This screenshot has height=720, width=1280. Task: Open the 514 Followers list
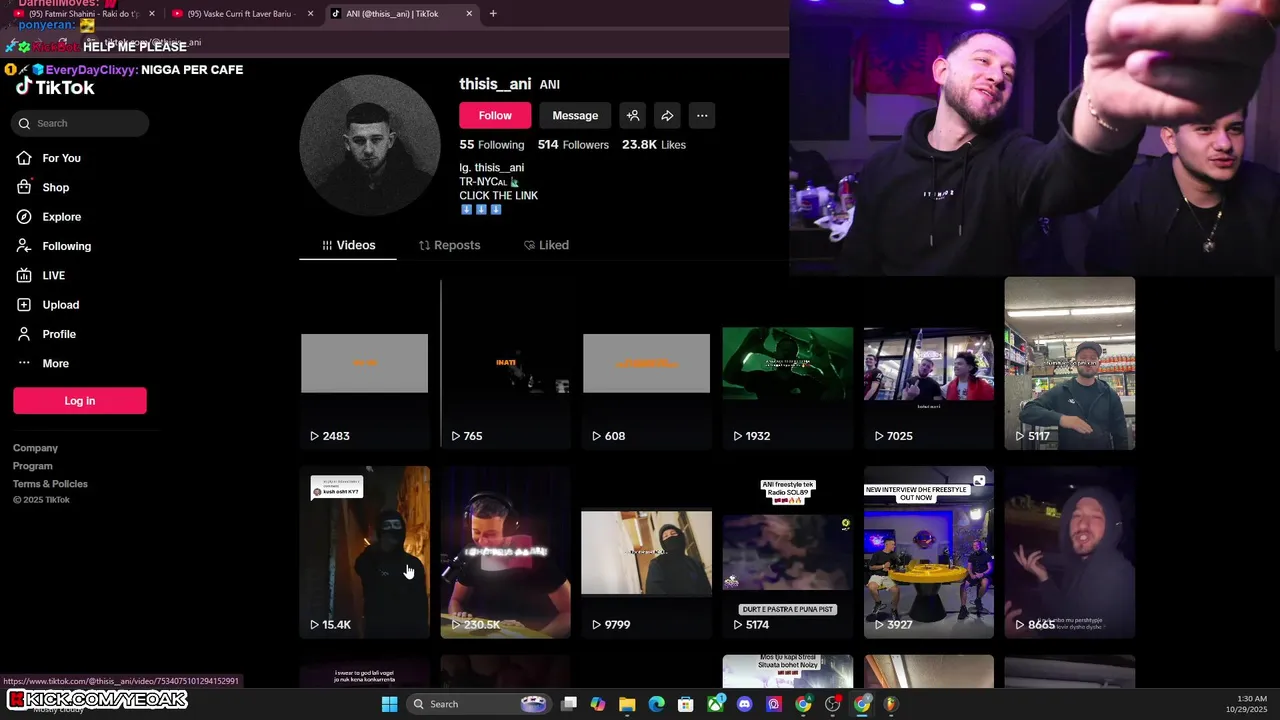coord(573,145)
